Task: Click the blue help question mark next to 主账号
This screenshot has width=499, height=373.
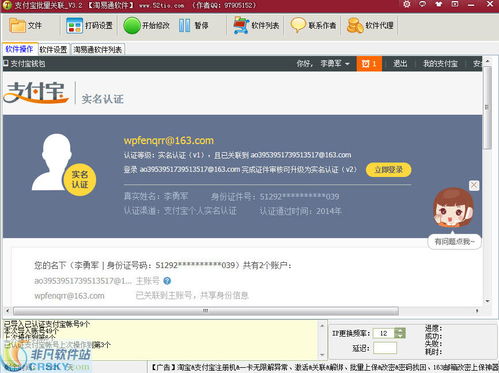Action: (167, 281)
